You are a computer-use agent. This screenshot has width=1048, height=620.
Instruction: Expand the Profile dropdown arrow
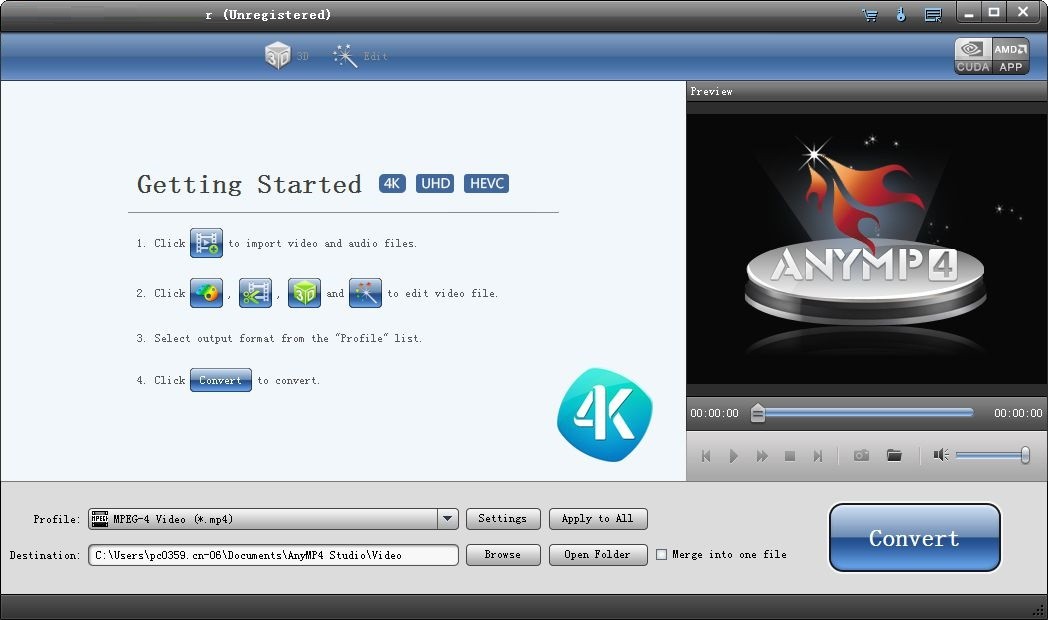(x=448, y=518)
